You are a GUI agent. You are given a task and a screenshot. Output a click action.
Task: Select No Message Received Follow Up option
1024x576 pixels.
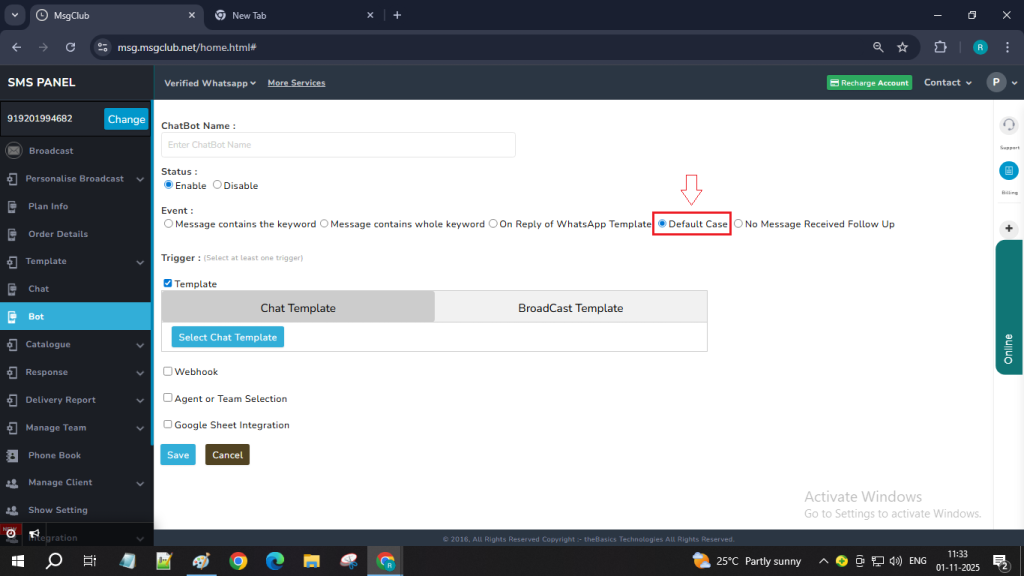coord(739,224)
